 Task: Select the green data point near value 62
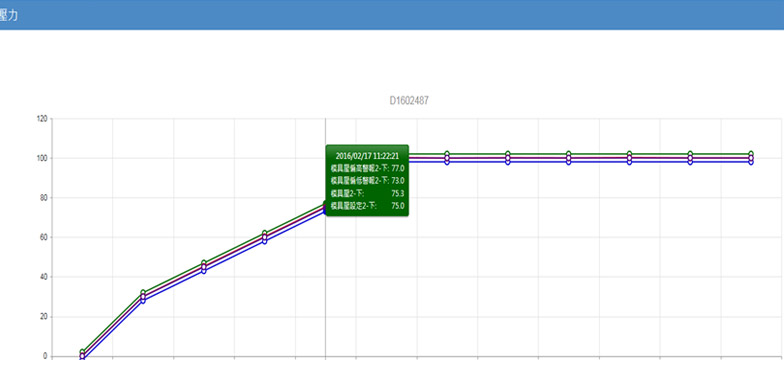tap(264, 234)
